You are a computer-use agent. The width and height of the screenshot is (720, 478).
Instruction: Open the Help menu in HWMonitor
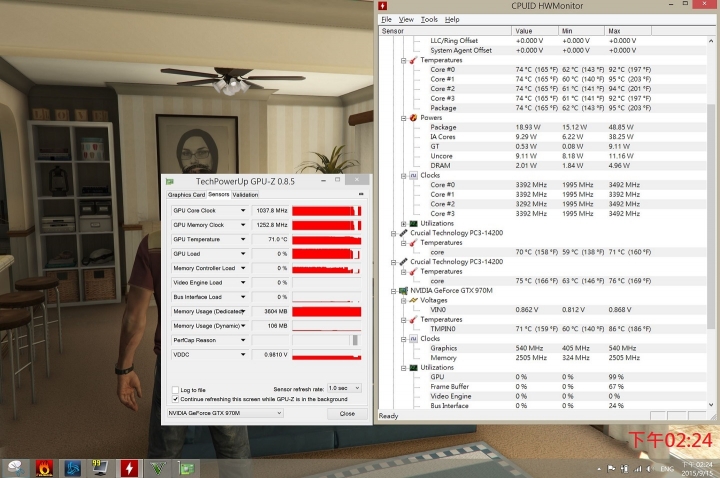[x=452, y=19]
